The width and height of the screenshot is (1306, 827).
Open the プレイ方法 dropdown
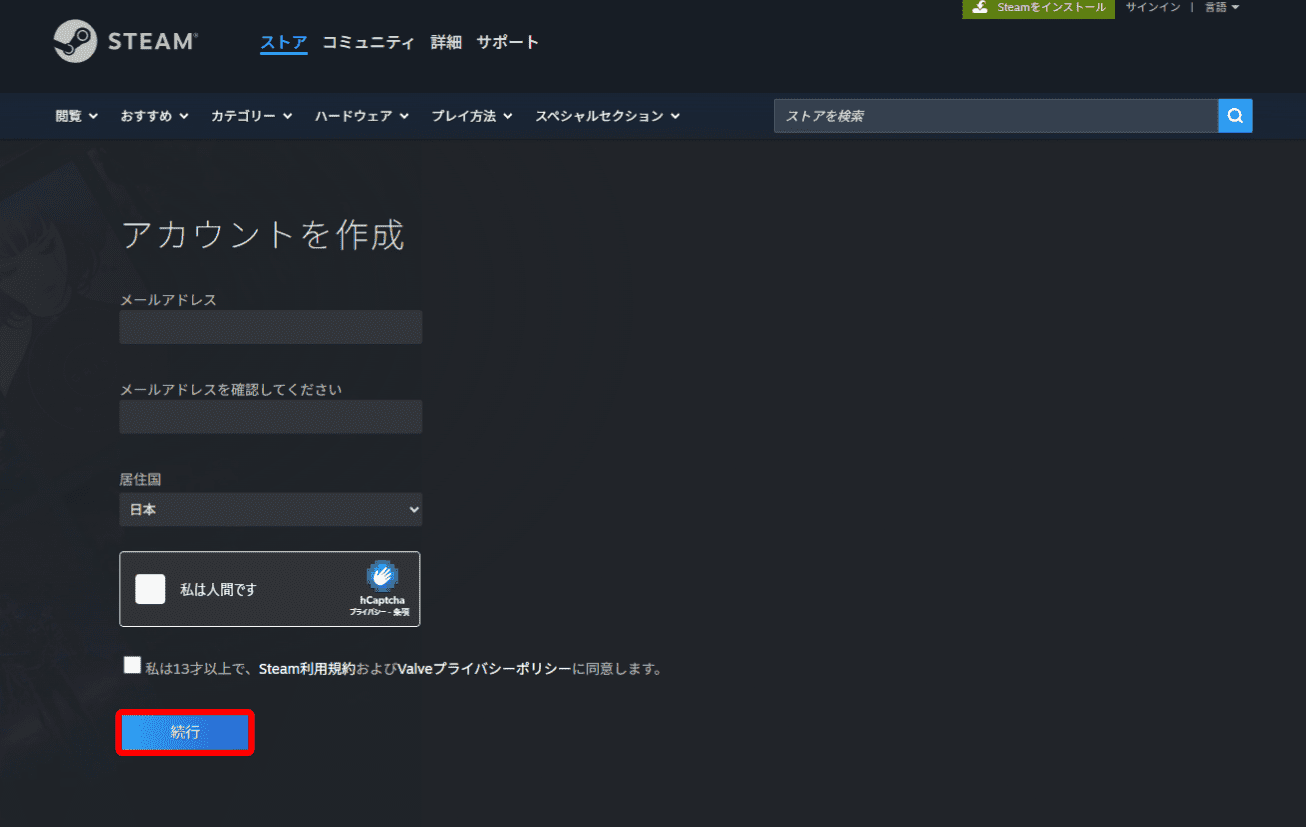472,116
